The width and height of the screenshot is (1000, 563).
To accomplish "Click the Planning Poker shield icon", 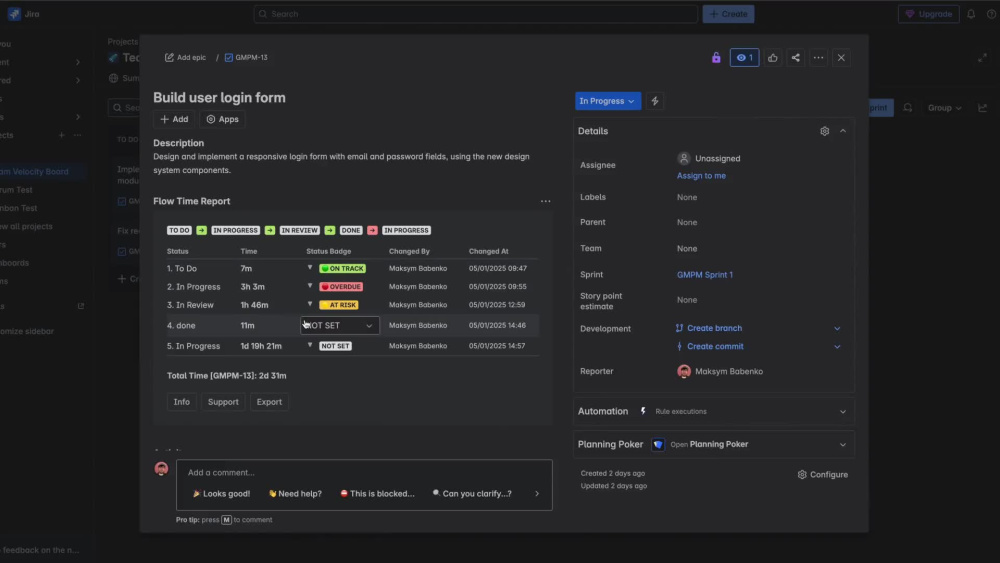I will point(658,444).
